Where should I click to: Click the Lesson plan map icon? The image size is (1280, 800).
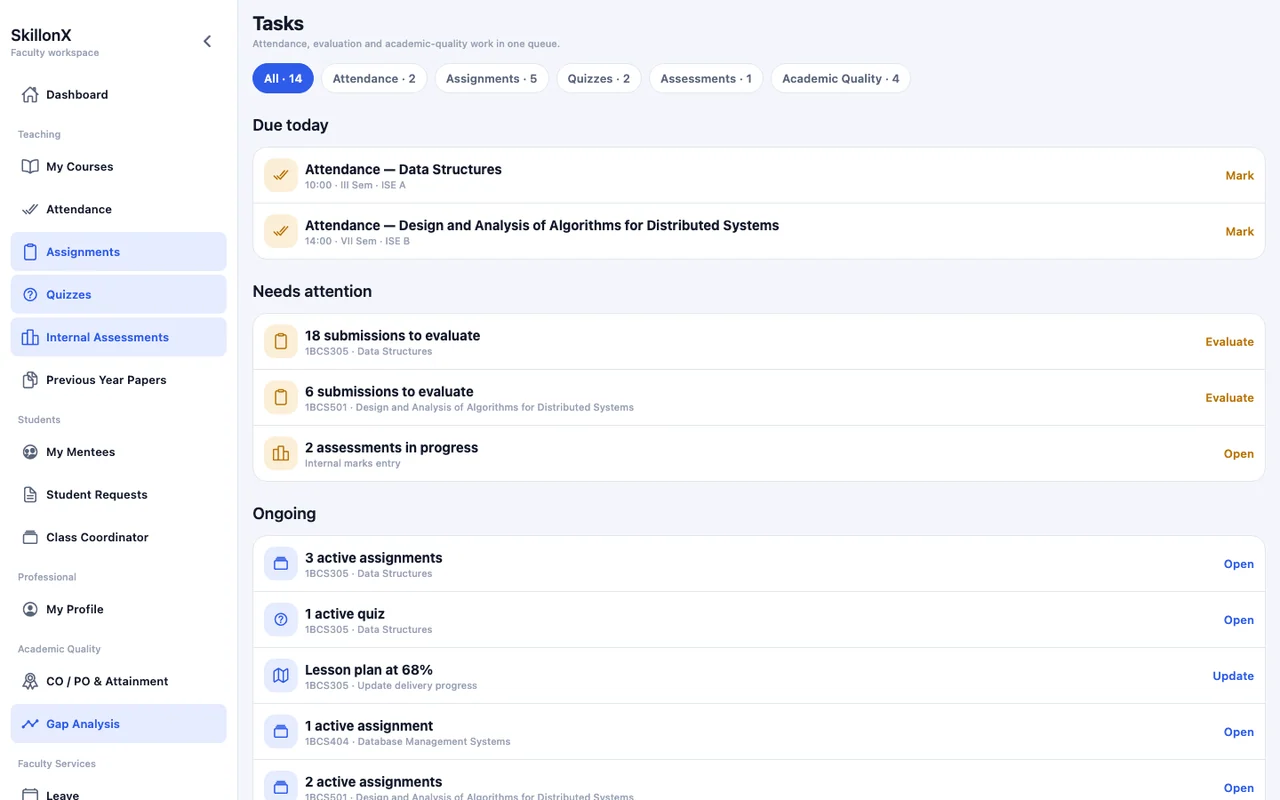click(281, 676)
